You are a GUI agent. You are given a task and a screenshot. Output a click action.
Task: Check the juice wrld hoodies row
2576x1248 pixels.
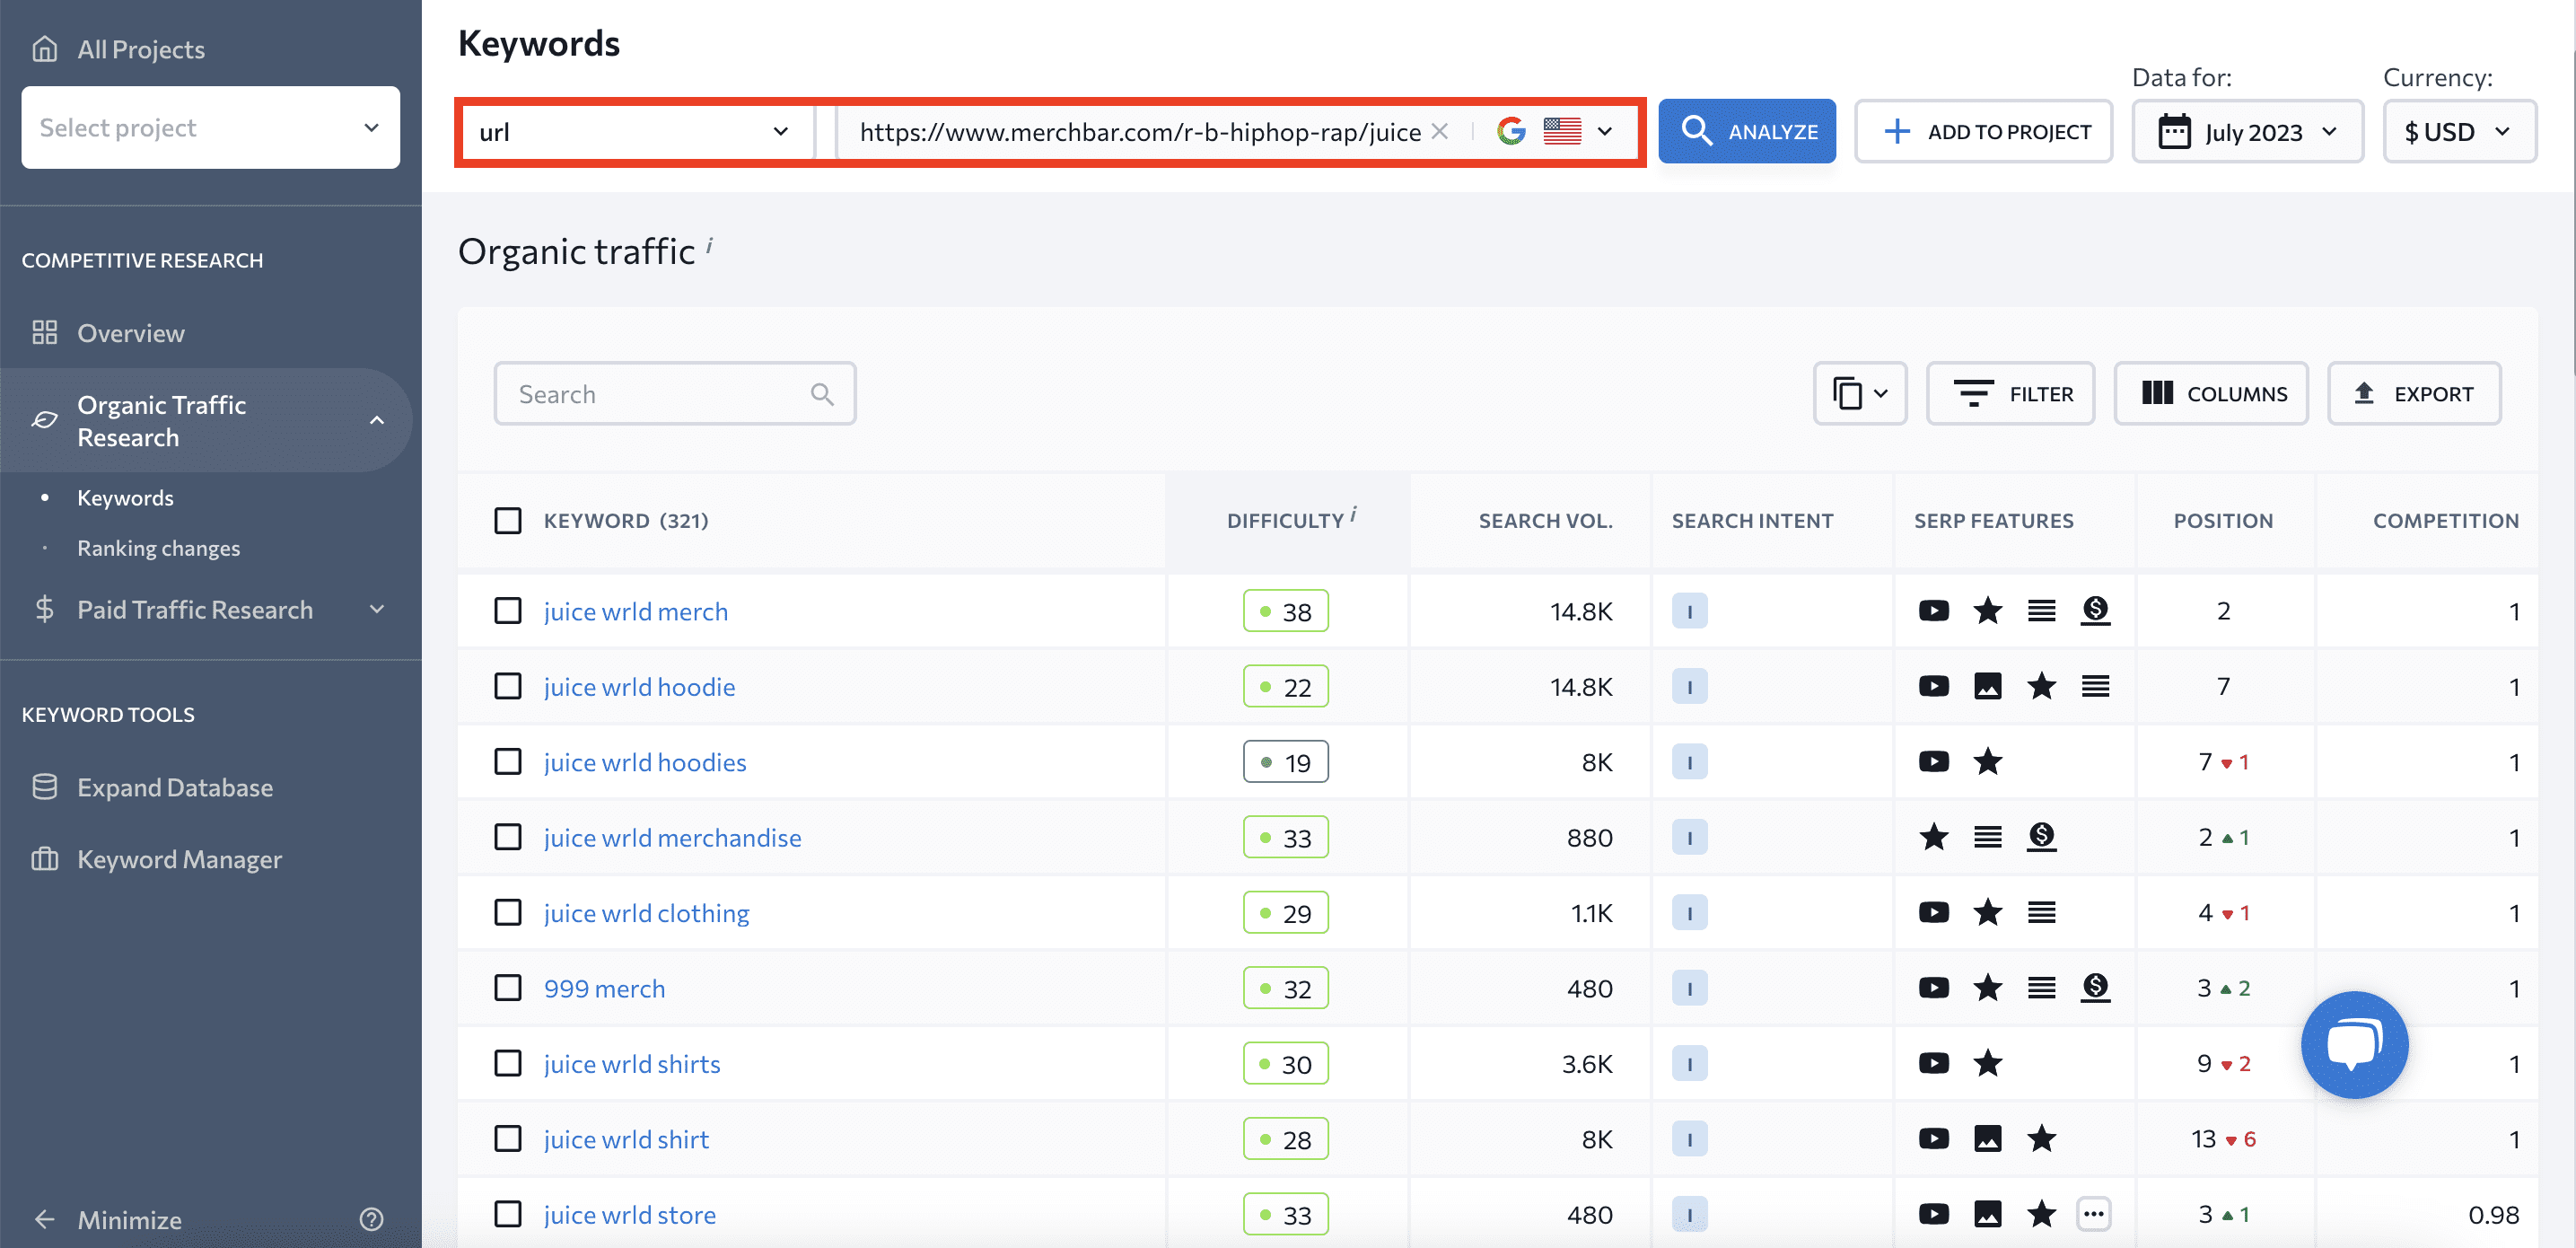tap(508, 761)
